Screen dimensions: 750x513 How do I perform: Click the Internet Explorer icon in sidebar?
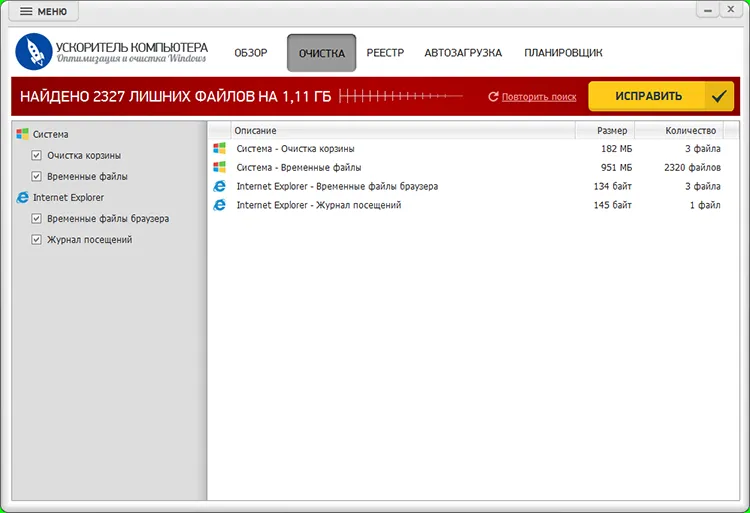pos(22,197)
